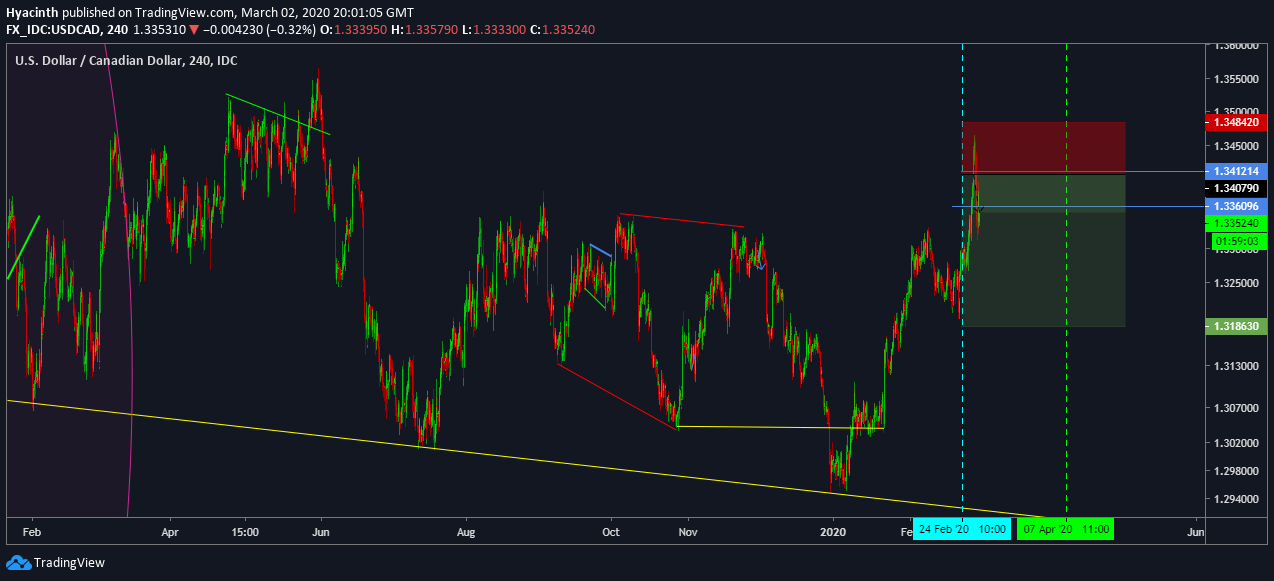Select the thick green line near February
This screenshot has height=581, width=1274.
[x=23, y=247]
